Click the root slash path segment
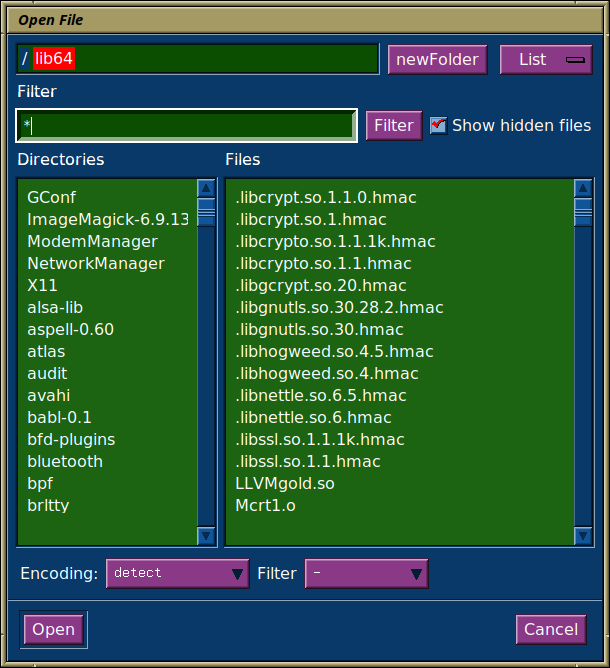 pyautogui.click(x=24, y=58)
